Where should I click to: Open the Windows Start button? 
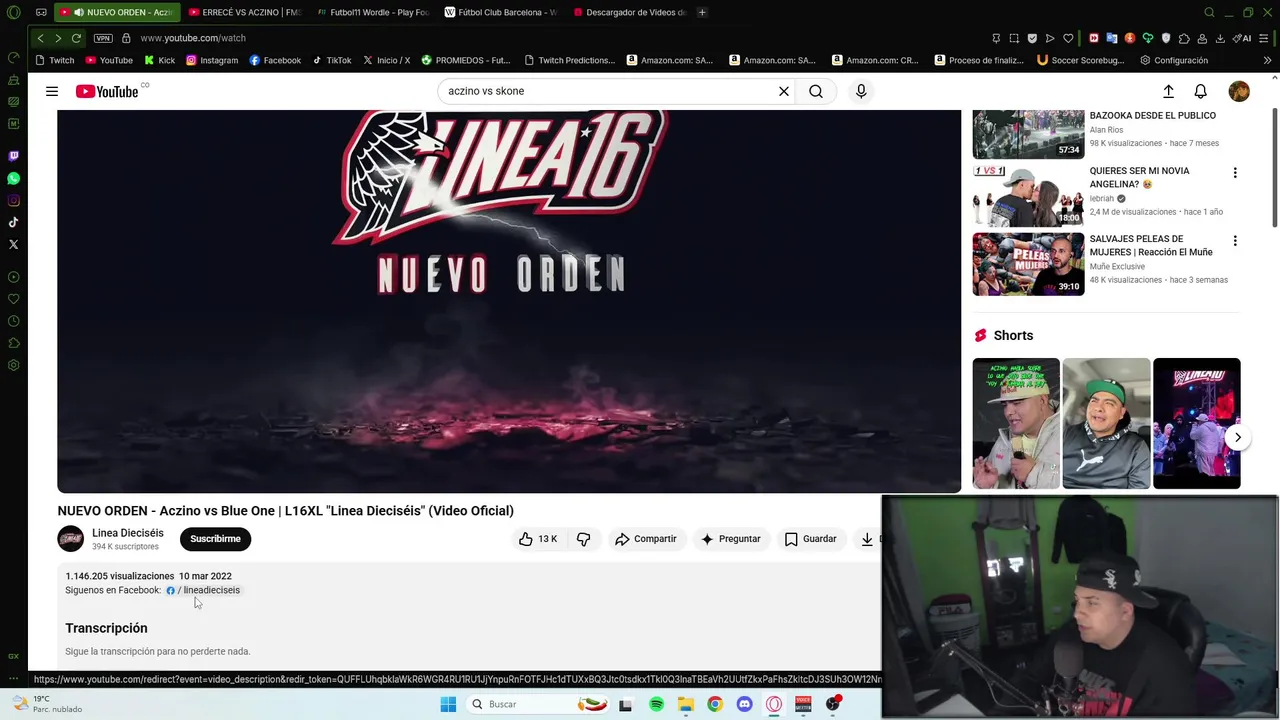(448, 704)
